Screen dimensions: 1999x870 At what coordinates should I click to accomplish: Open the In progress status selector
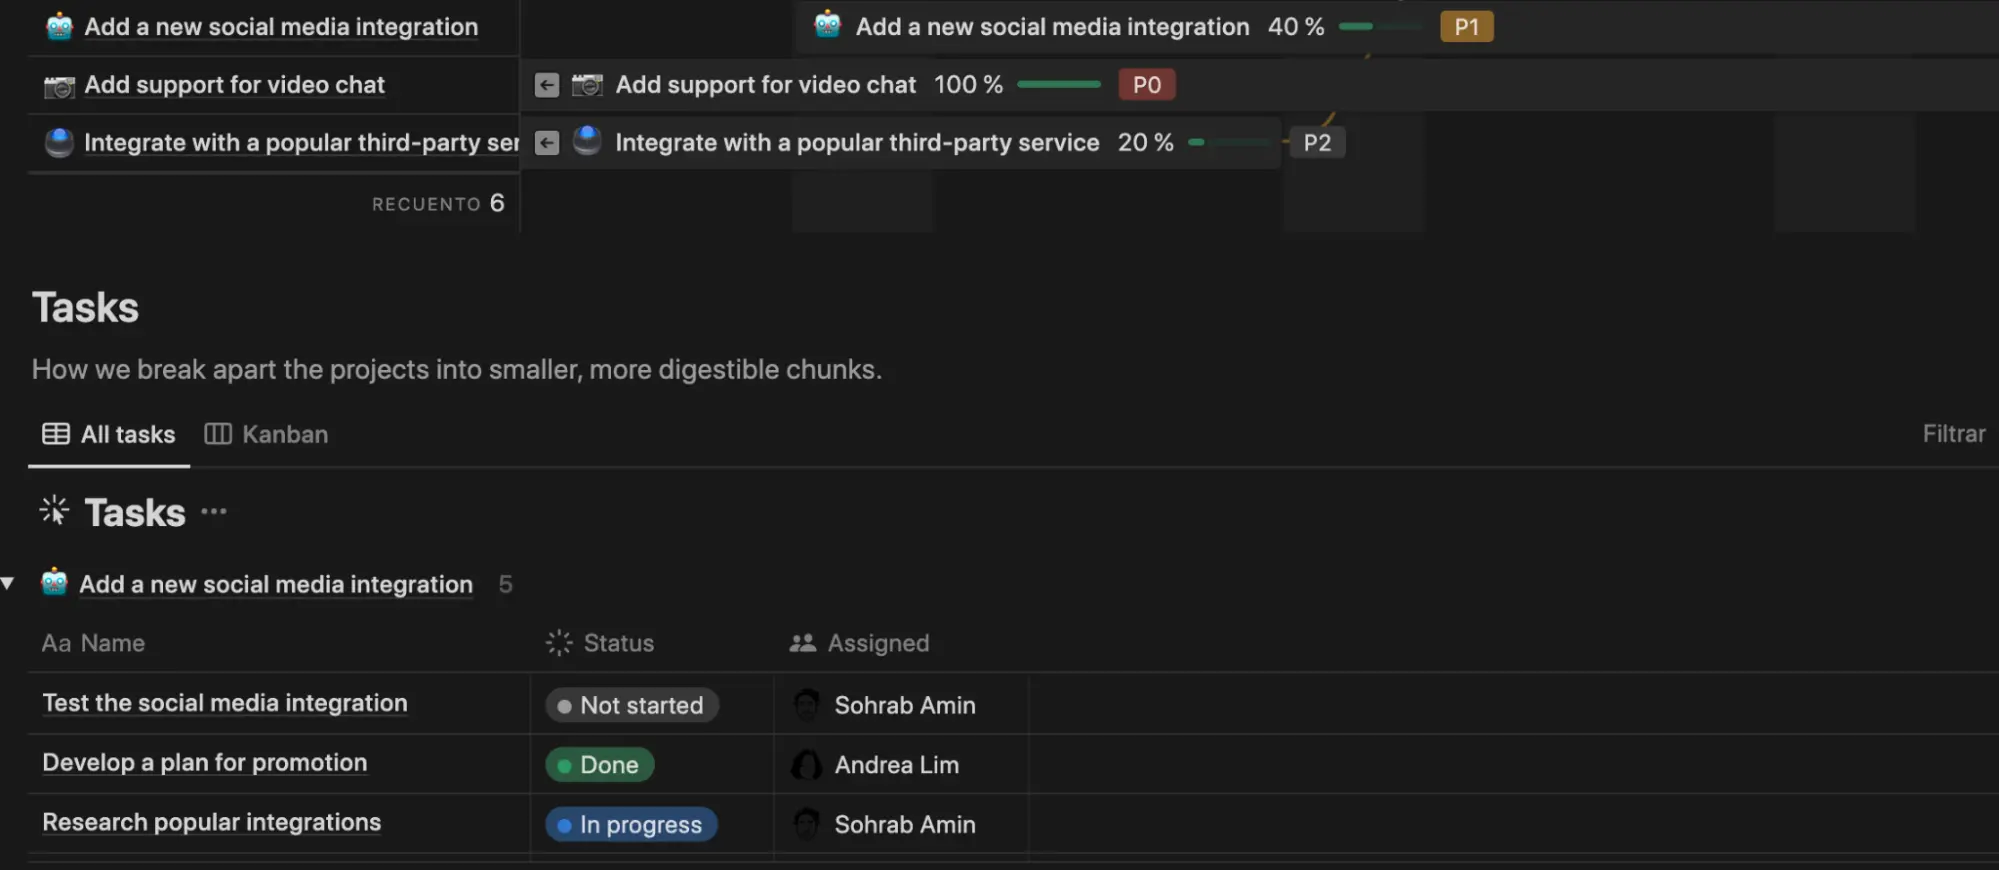(631, 825)
